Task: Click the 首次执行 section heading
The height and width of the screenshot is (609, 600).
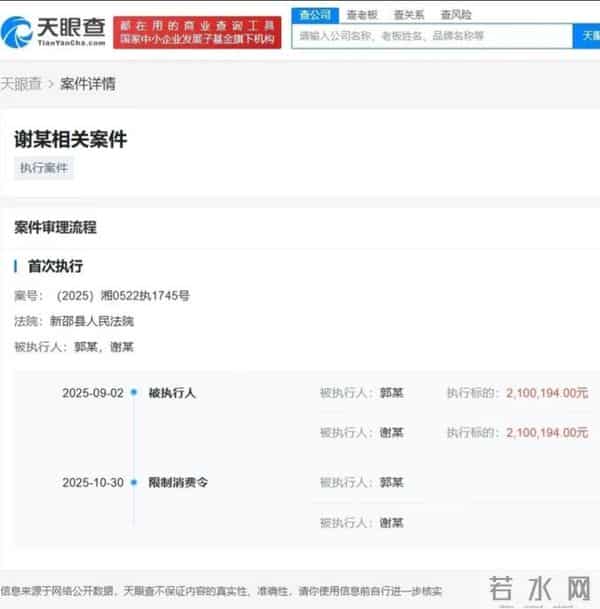Action: (55, 266)
